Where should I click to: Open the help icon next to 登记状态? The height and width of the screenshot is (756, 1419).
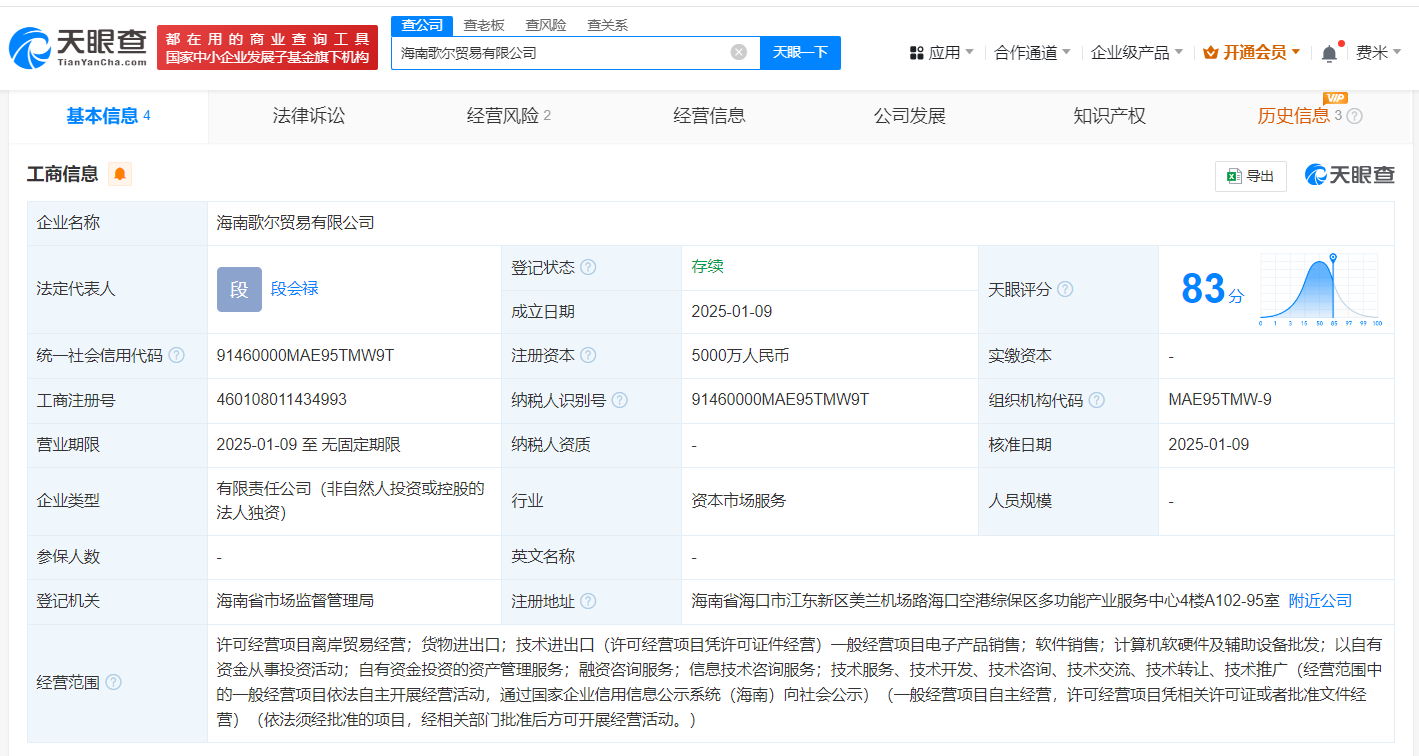pyautogui.click(x=589, y=266)
